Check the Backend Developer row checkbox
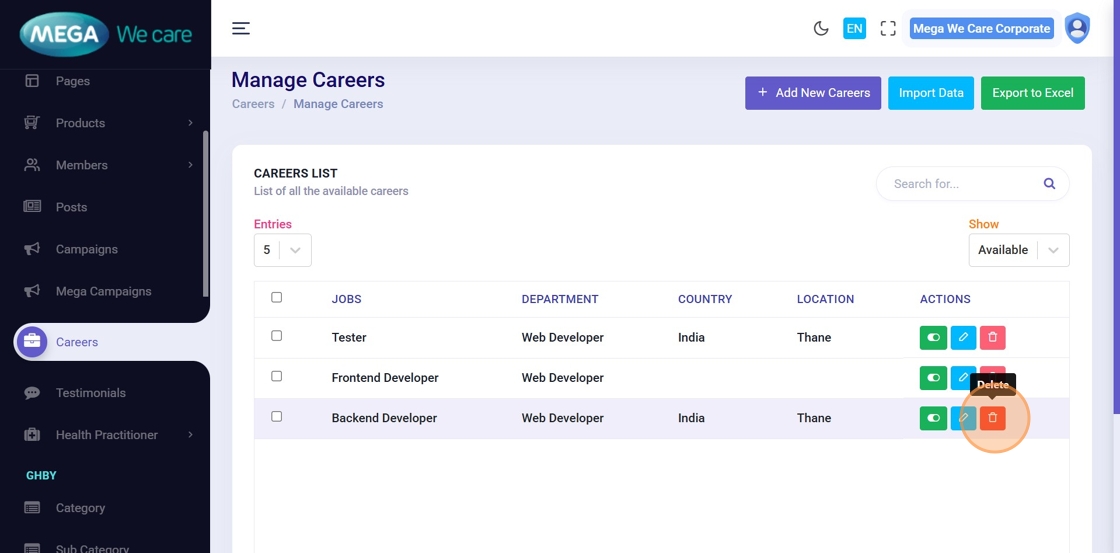Screen dimensions: 1120x553 tap(277, 416)
